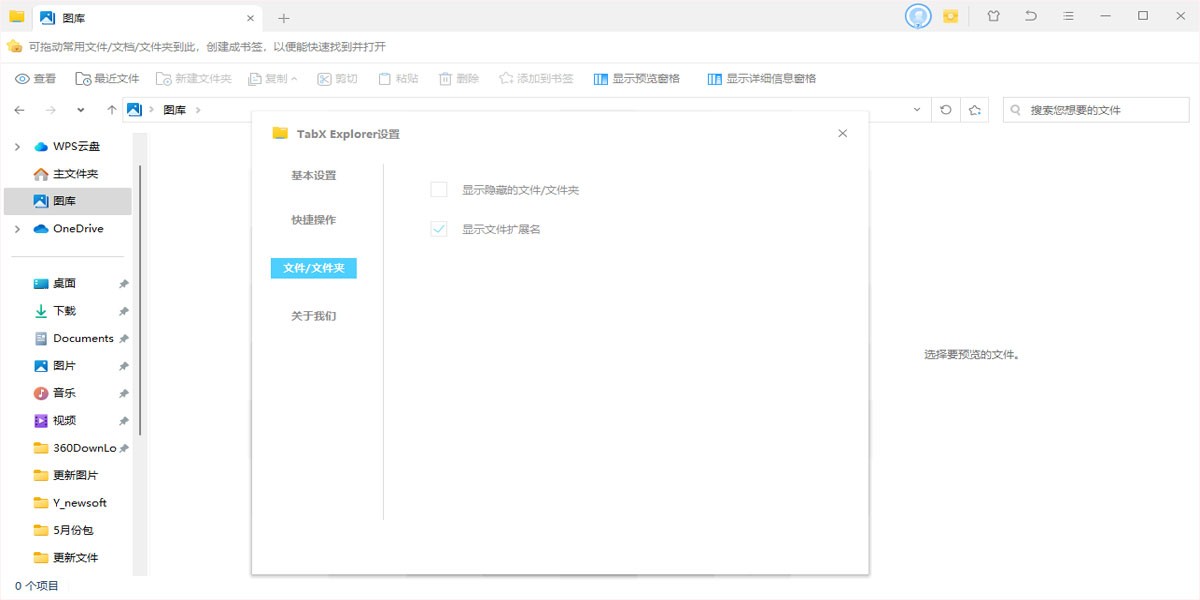
Task: Select the 图库 tab
Action: pyautogui.click(x=148, y=18)
